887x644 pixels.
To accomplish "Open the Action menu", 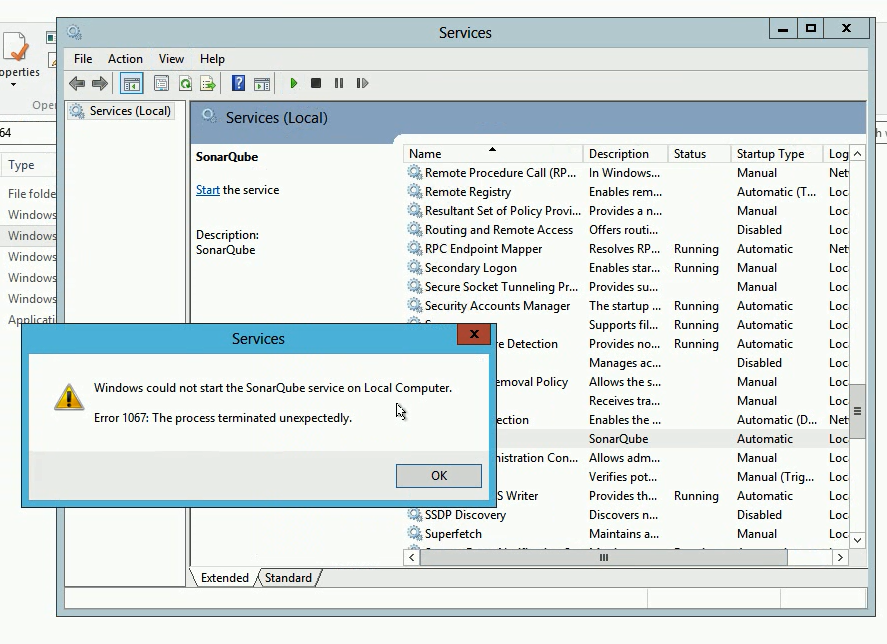I will (125, 59).
